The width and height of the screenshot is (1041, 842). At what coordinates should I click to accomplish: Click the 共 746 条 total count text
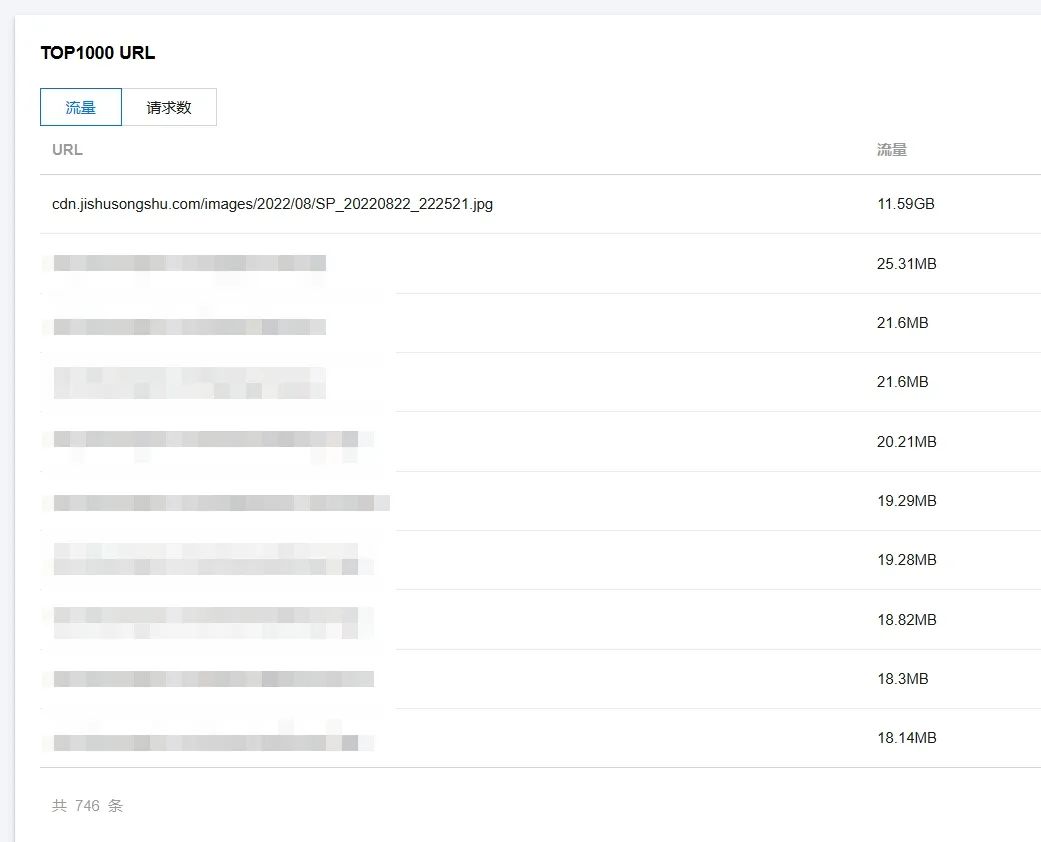pos(88,805)
